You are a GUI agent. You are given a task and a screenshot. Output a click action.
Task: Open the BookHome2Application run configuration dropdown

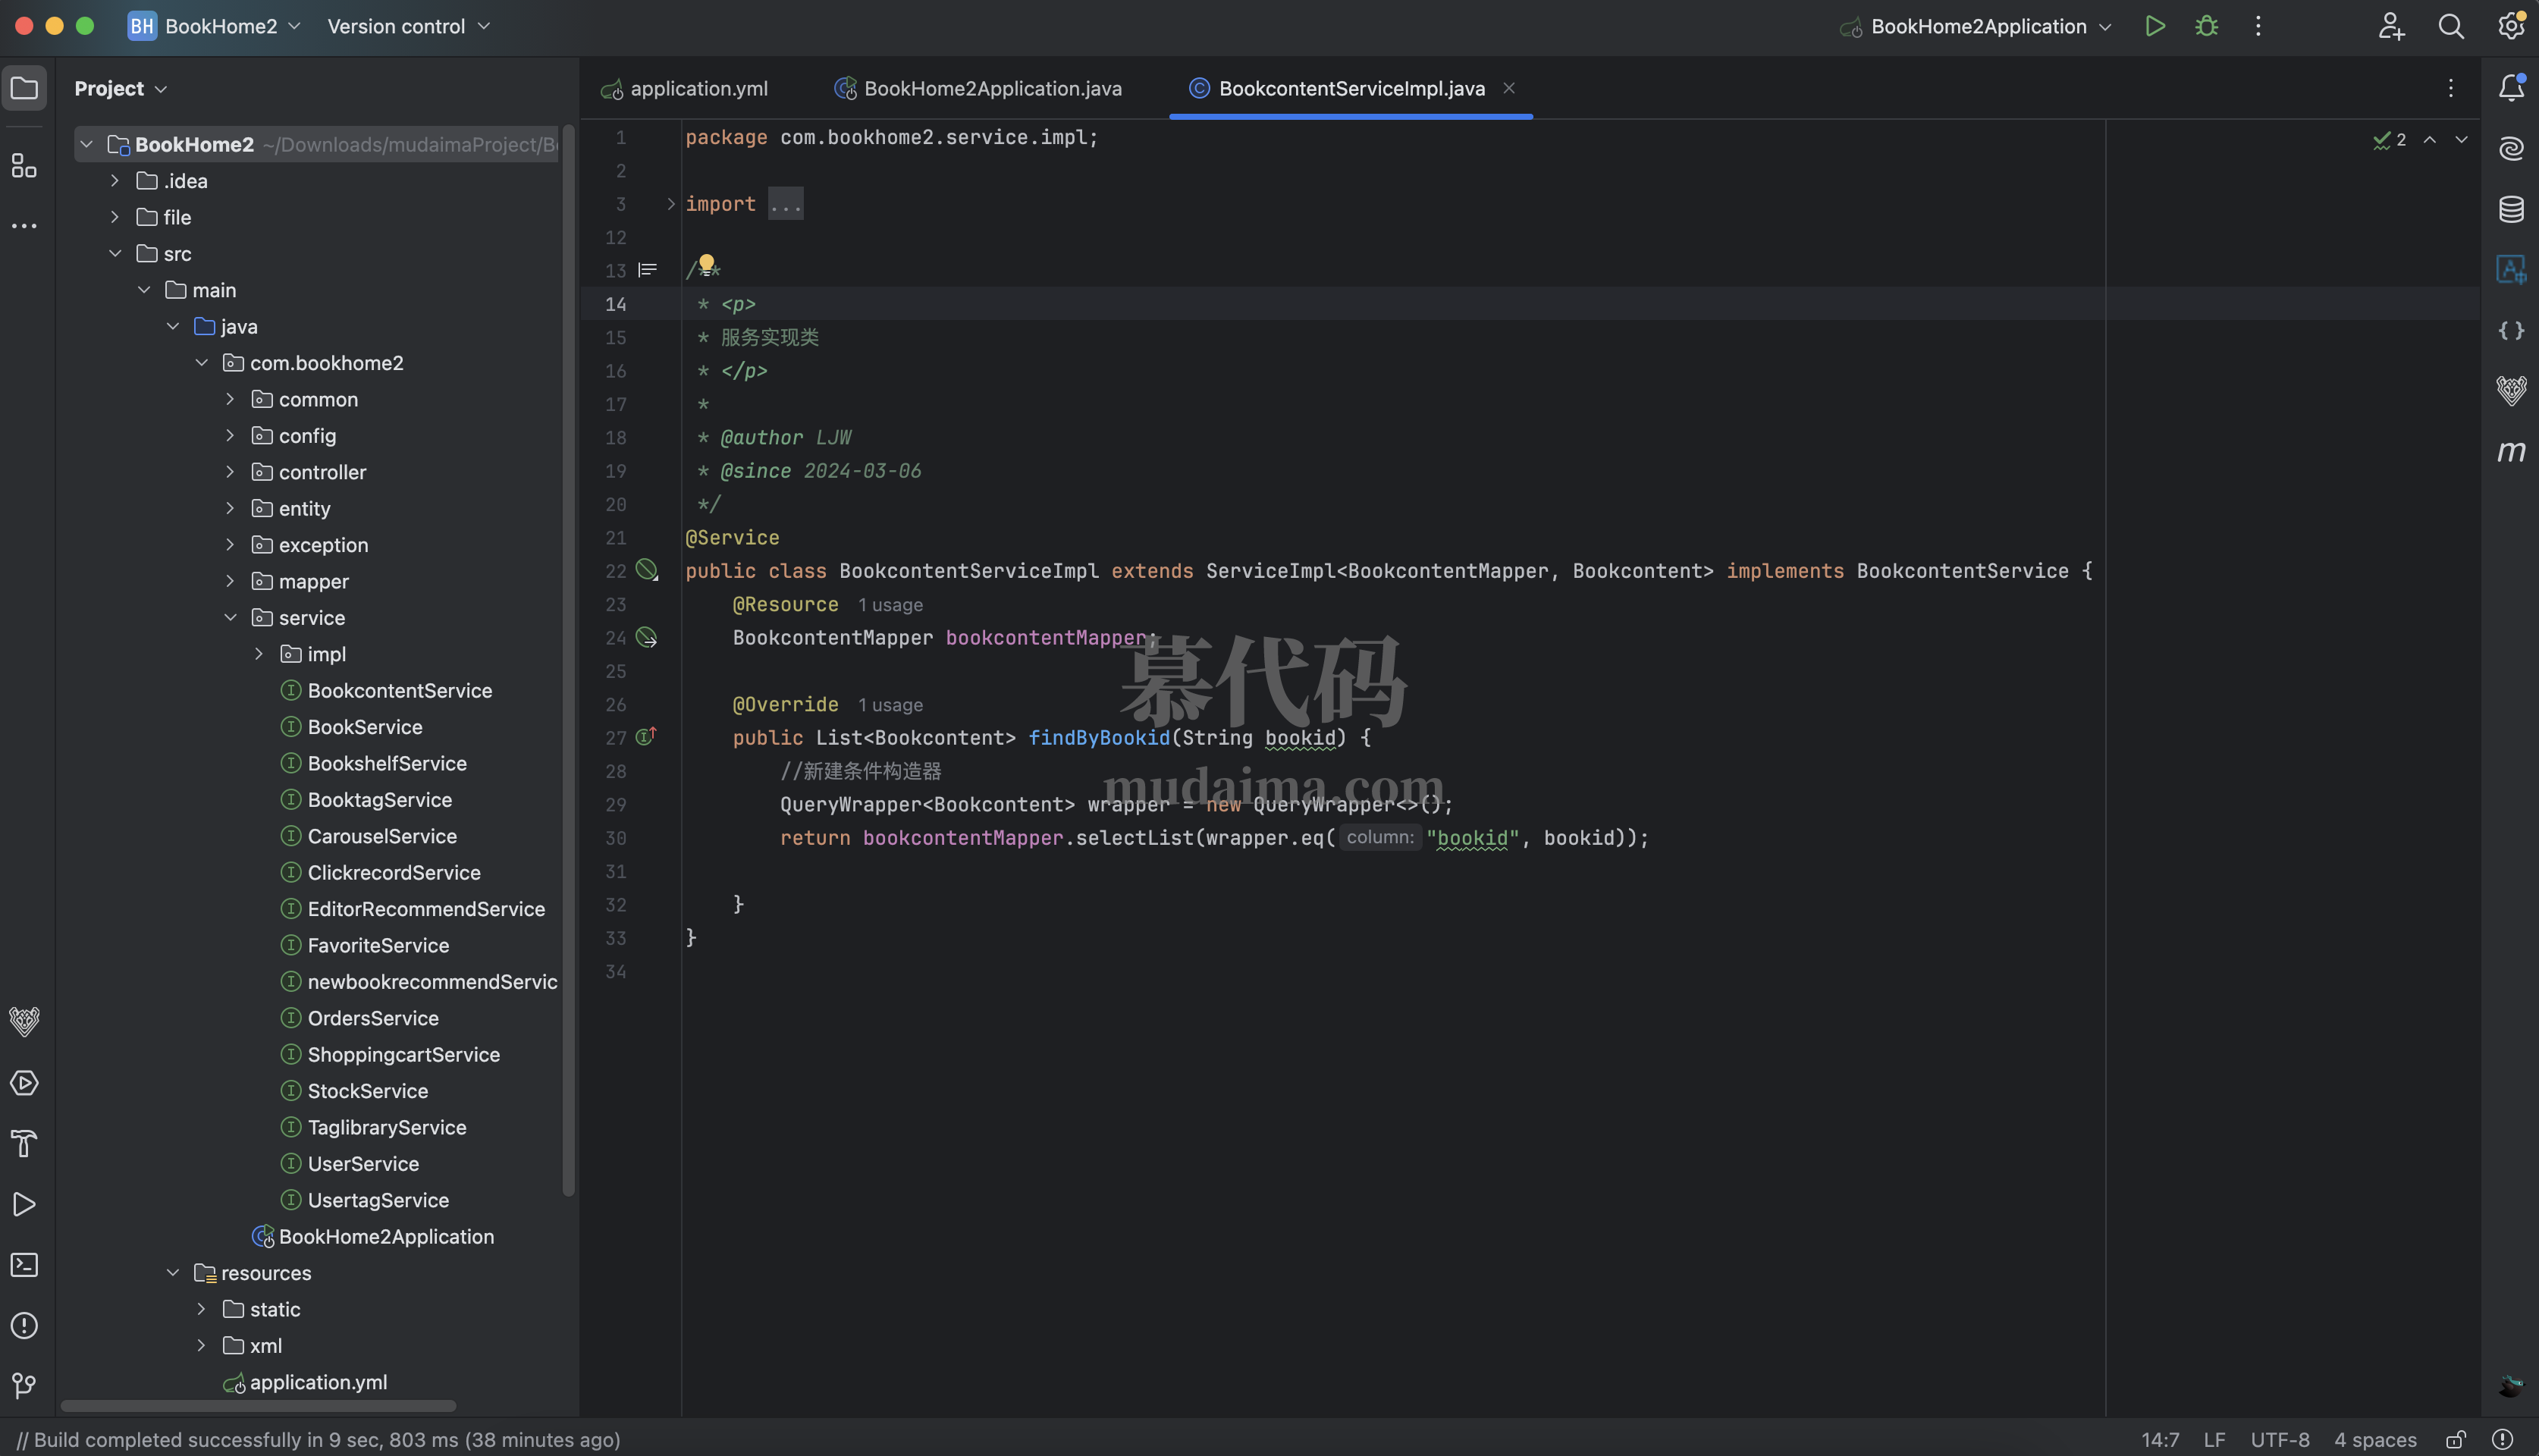pos(2105,26)
